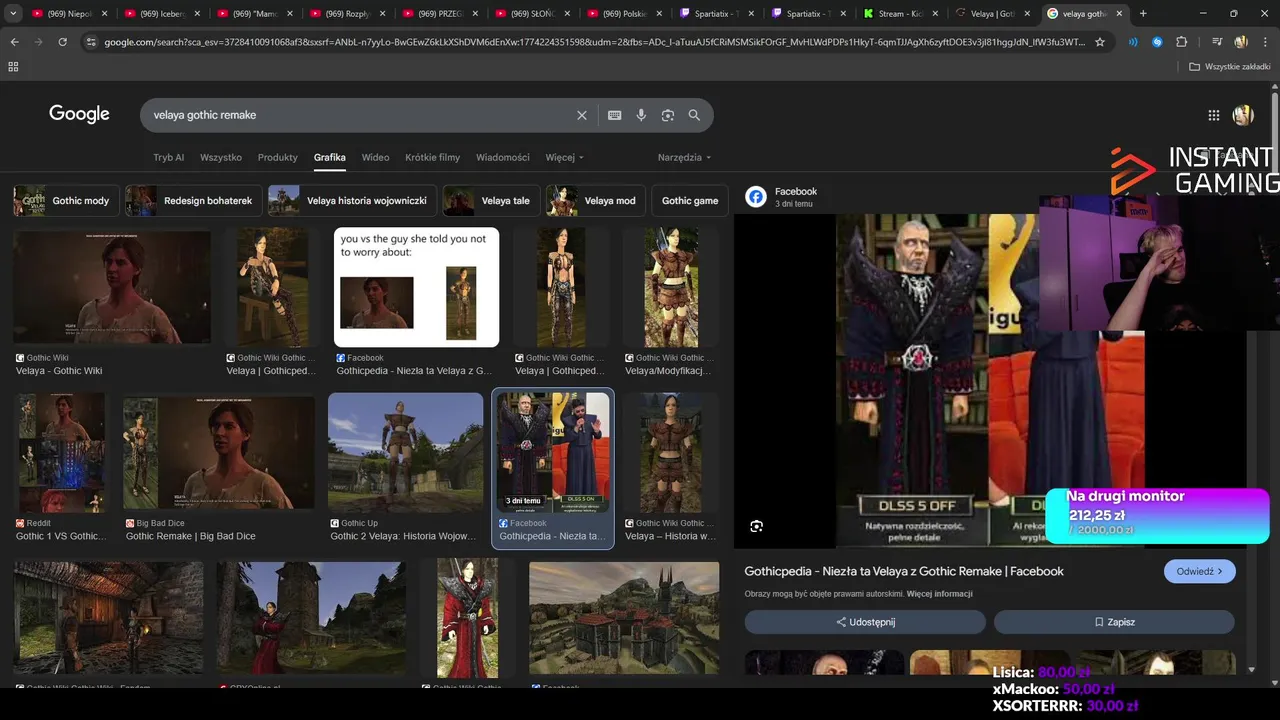Viewport: 1280px width, 720px height.
Task: Open Velaya/Modyfikacj result thumbnail
Action: [x=671, y=287]
